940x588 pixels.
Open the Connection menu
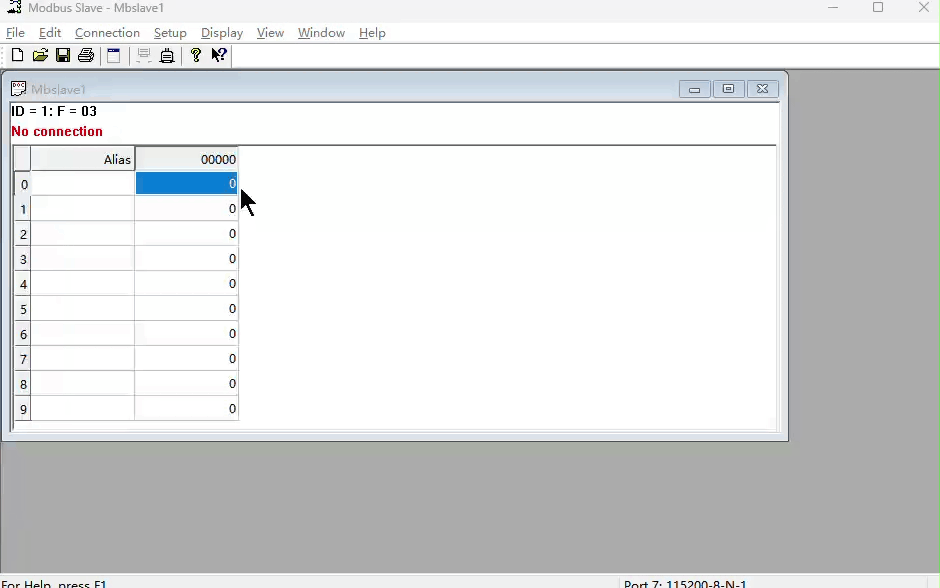(x=107, y=33)
